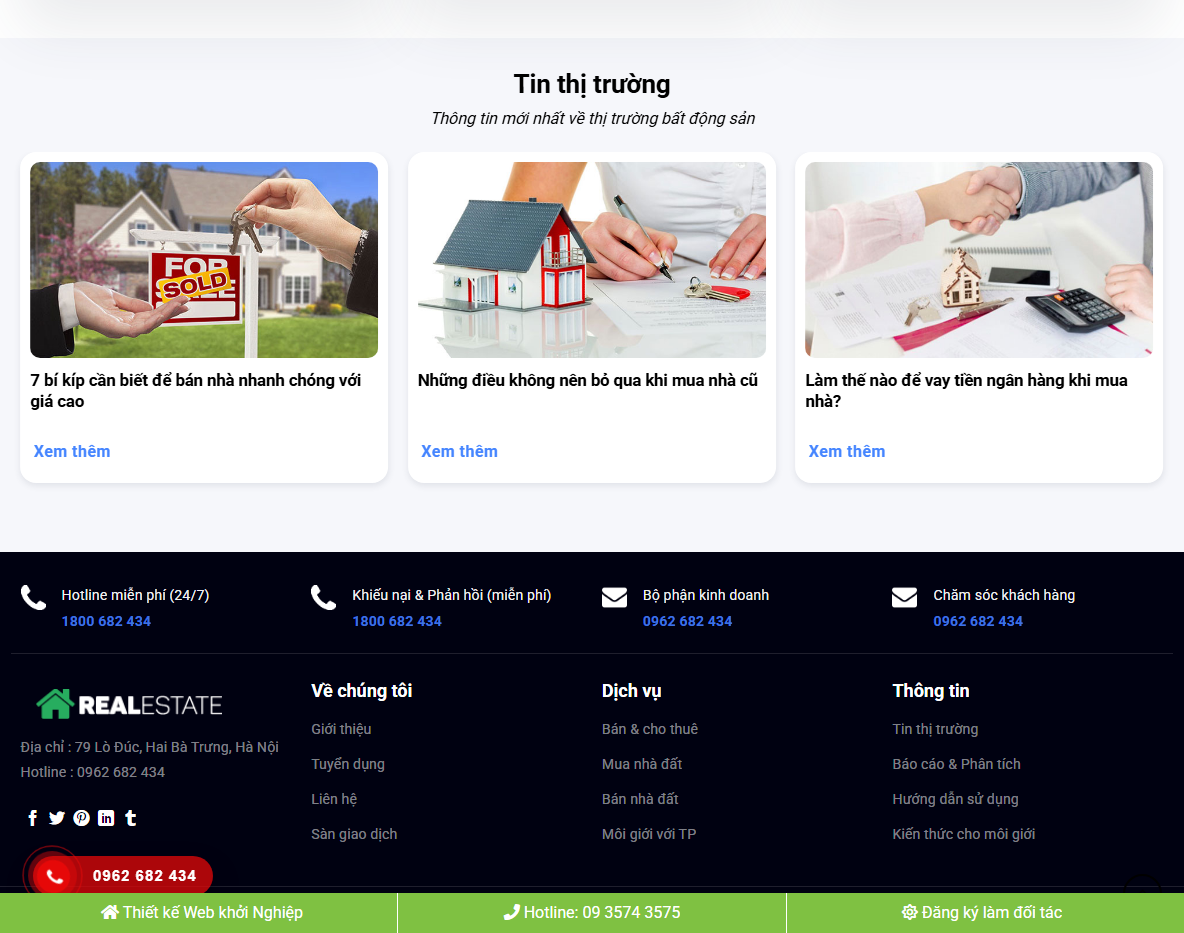Select Hotline: 09 3574 3575 in green bar
Image resolution: width=1184 pixels, height=933 pixels.
592,912
